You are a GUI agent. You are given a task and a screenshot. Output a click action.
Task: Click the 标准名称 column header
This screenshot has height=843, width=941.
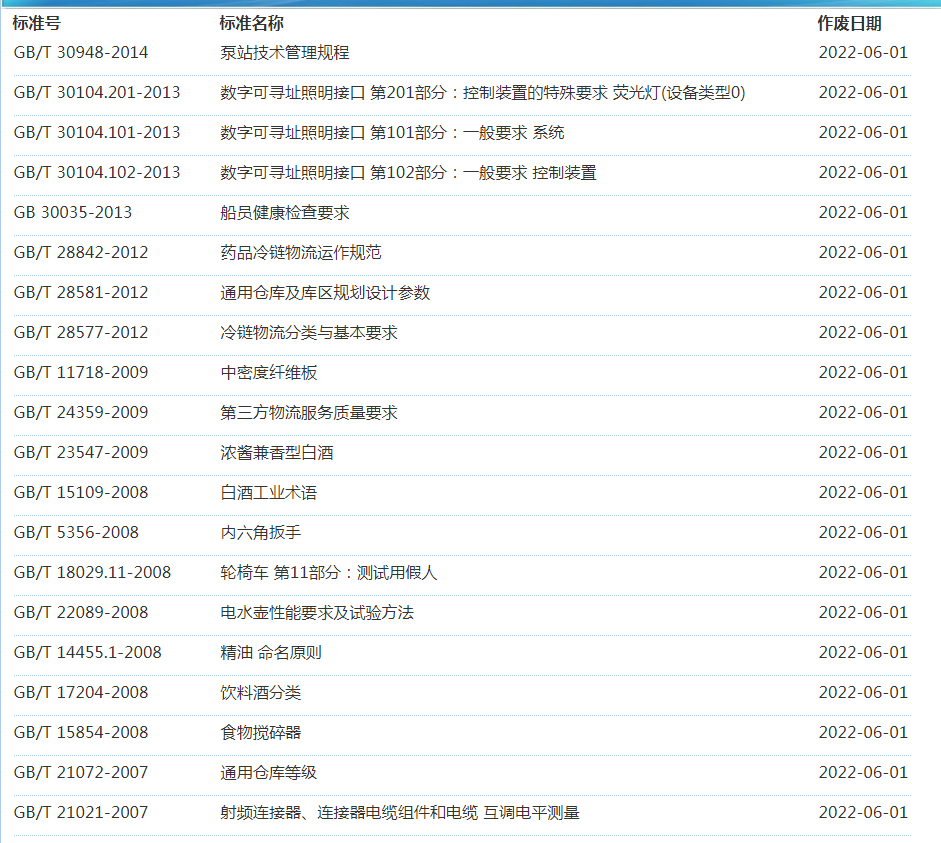tap(251, 23)
